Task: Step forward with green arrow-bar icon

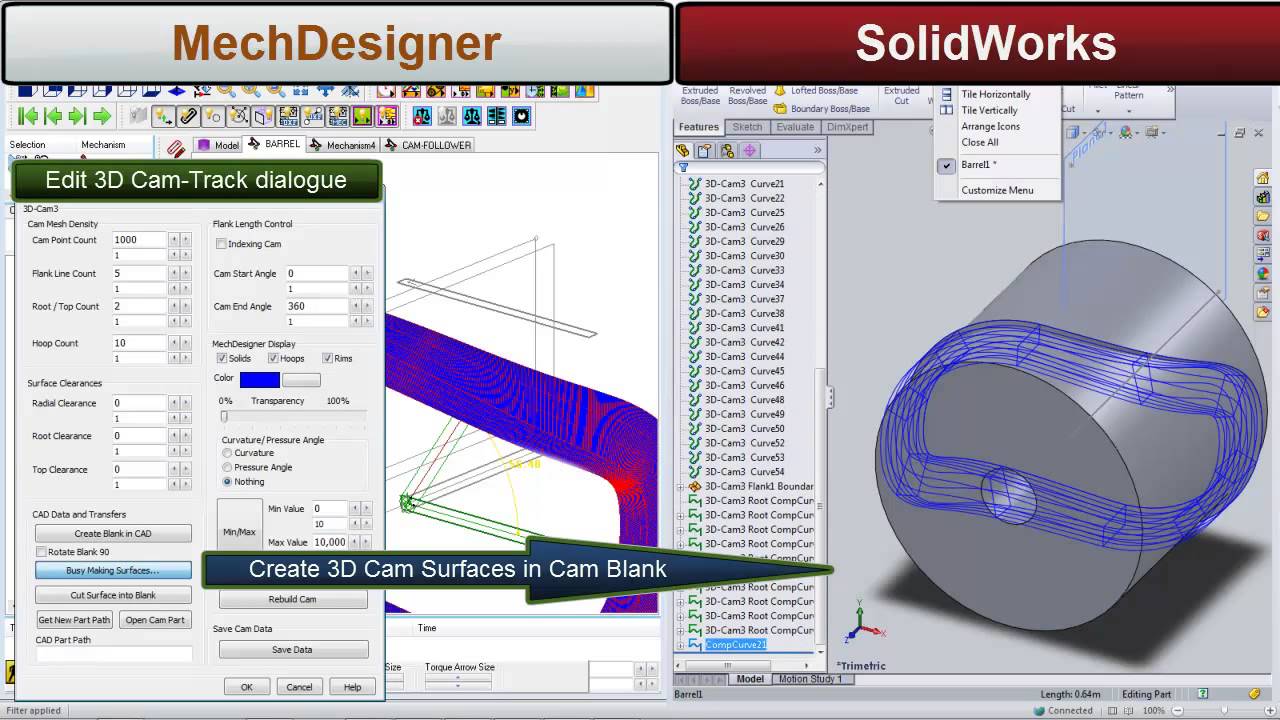Action: tap(77, 116)
